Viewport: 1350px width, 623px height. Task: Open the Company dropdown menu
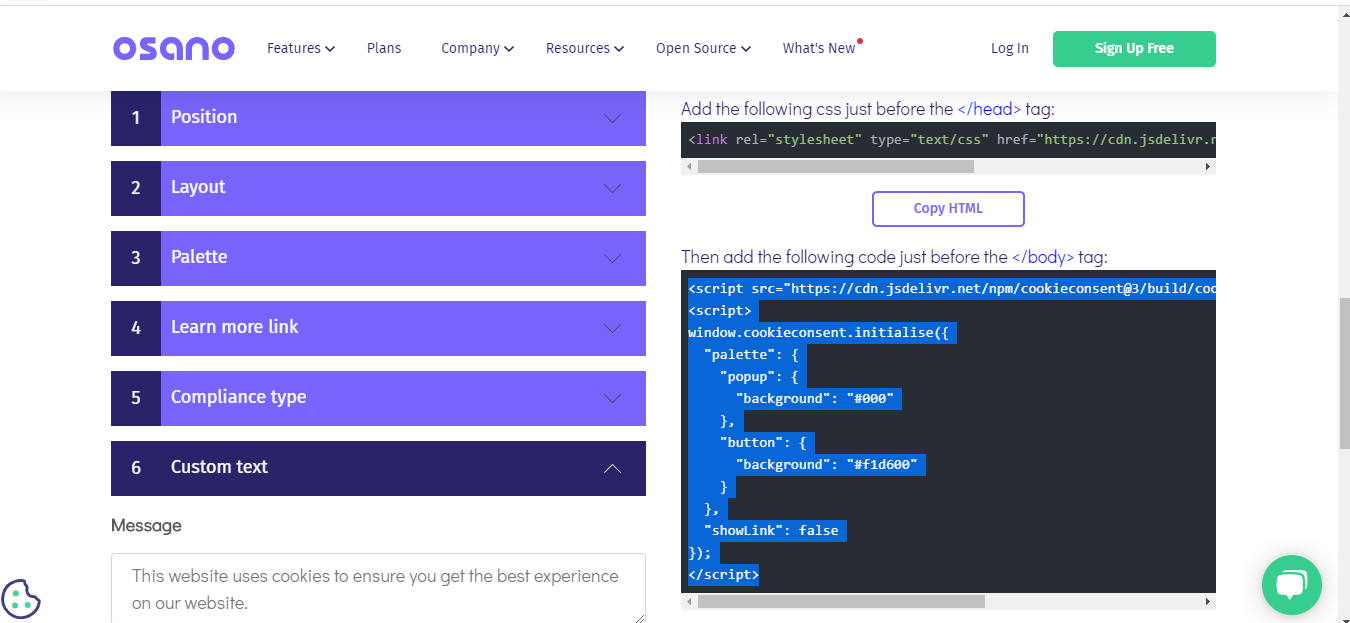point(477,48)
